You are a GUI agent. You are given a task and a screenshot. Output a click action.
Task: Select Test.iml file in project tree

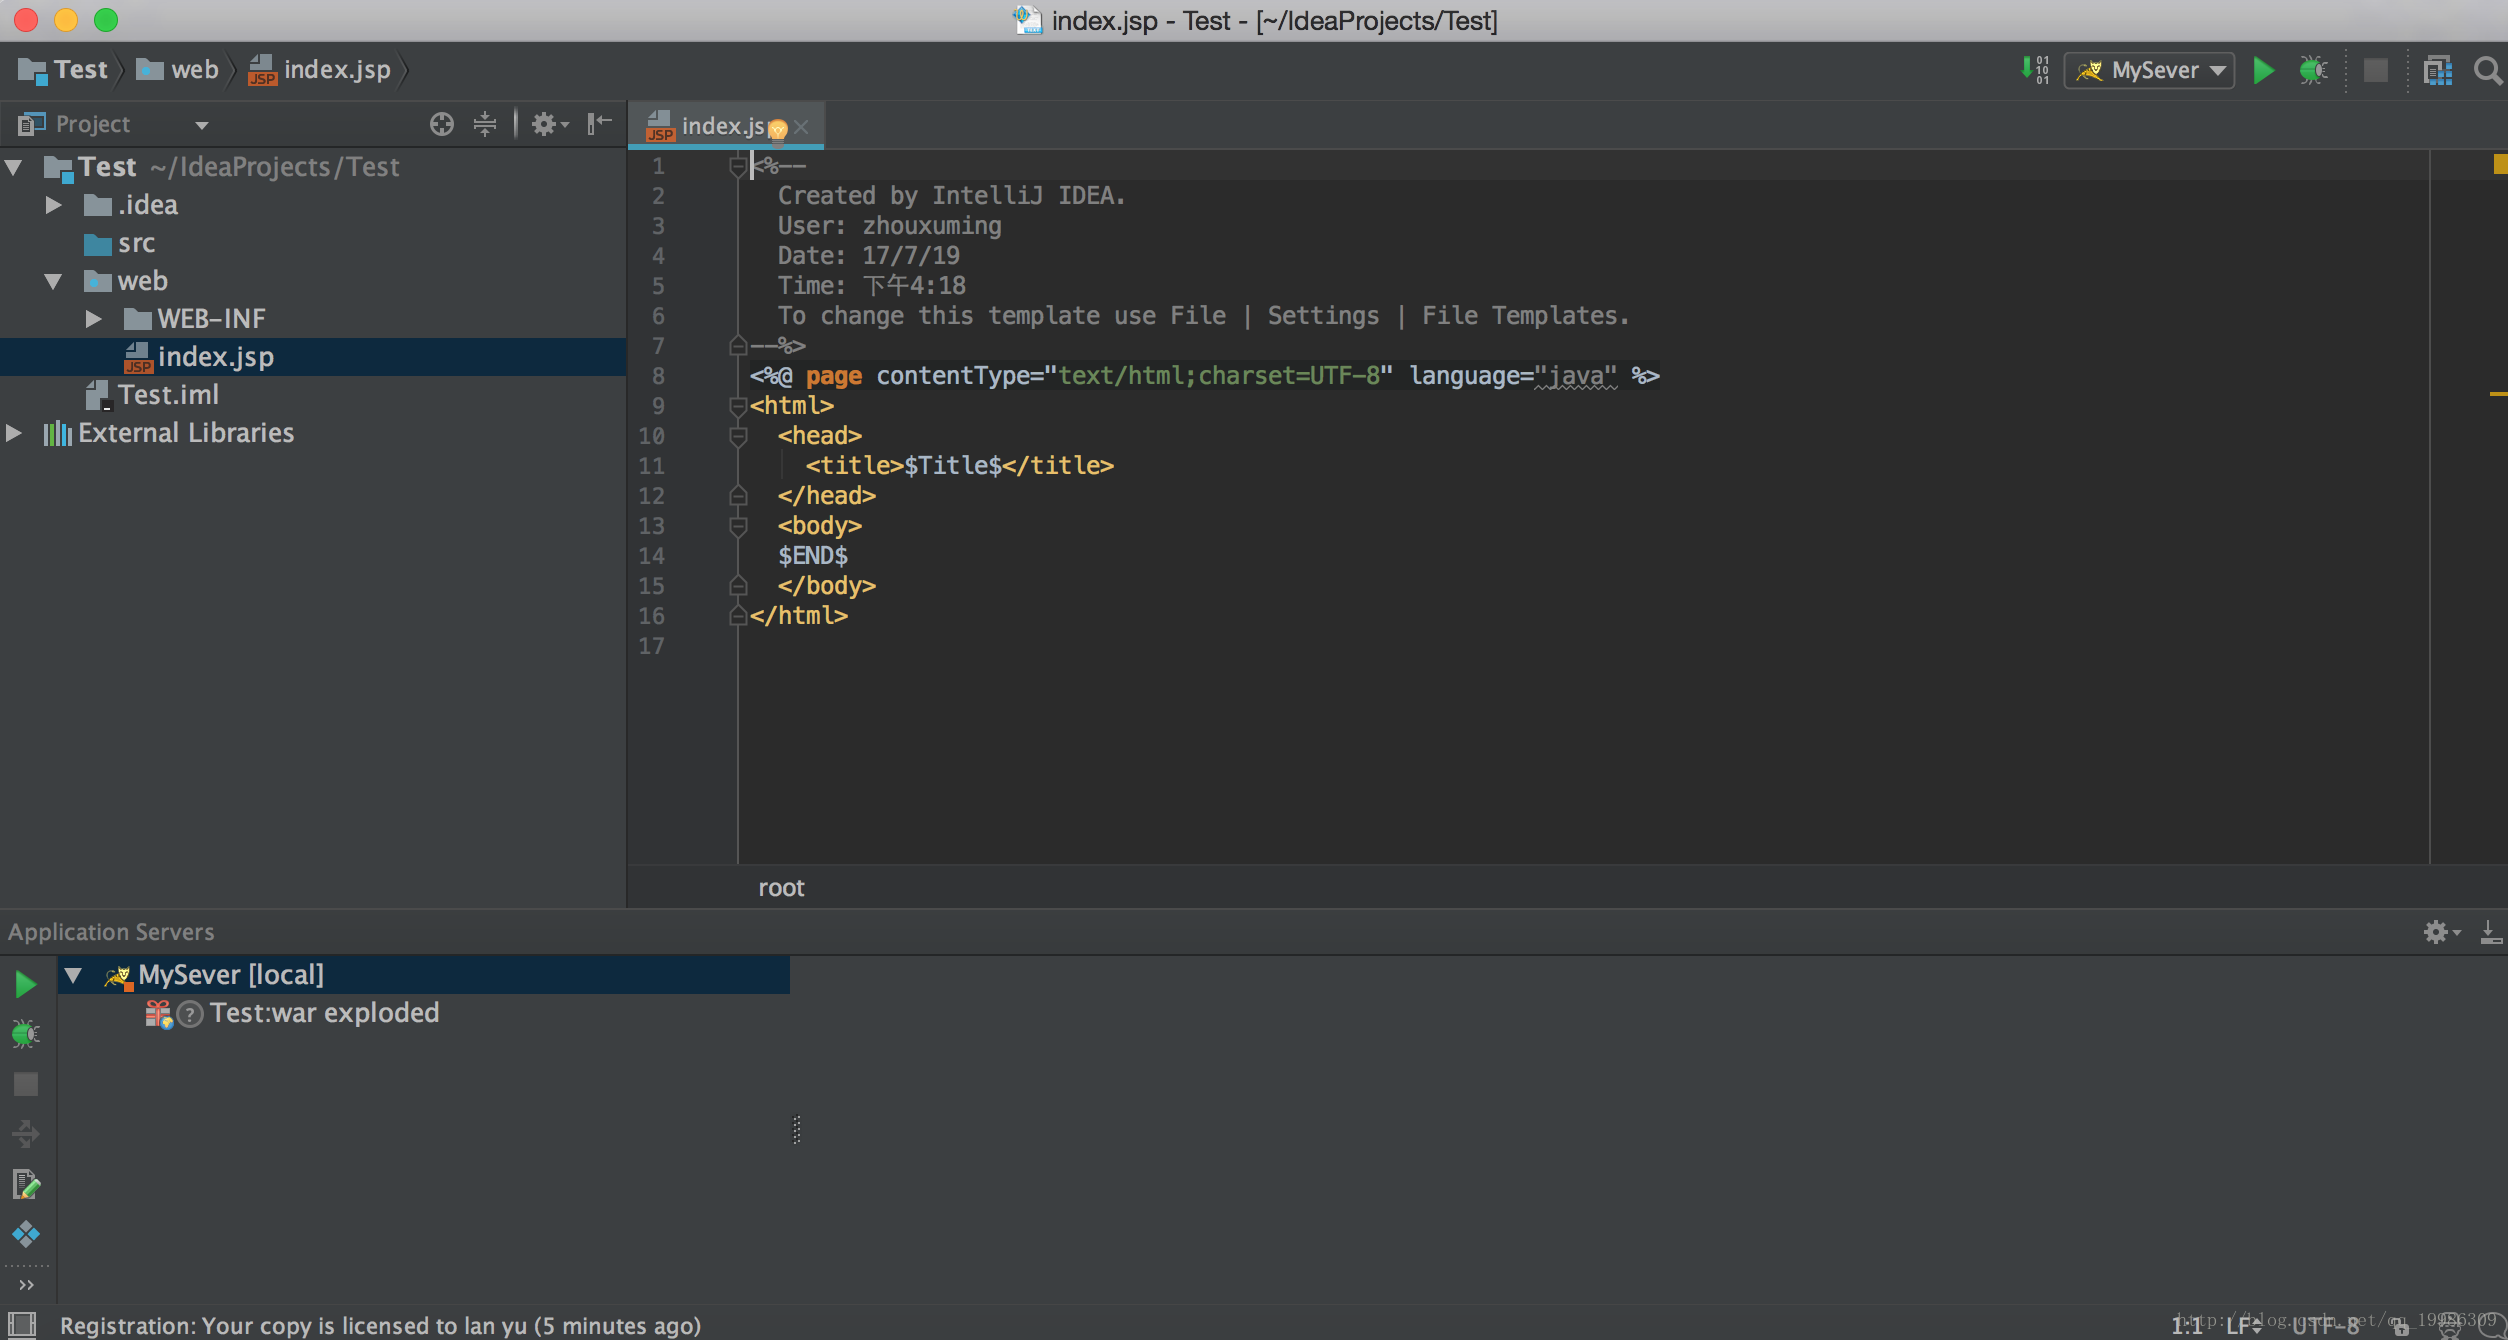(167, 395)
